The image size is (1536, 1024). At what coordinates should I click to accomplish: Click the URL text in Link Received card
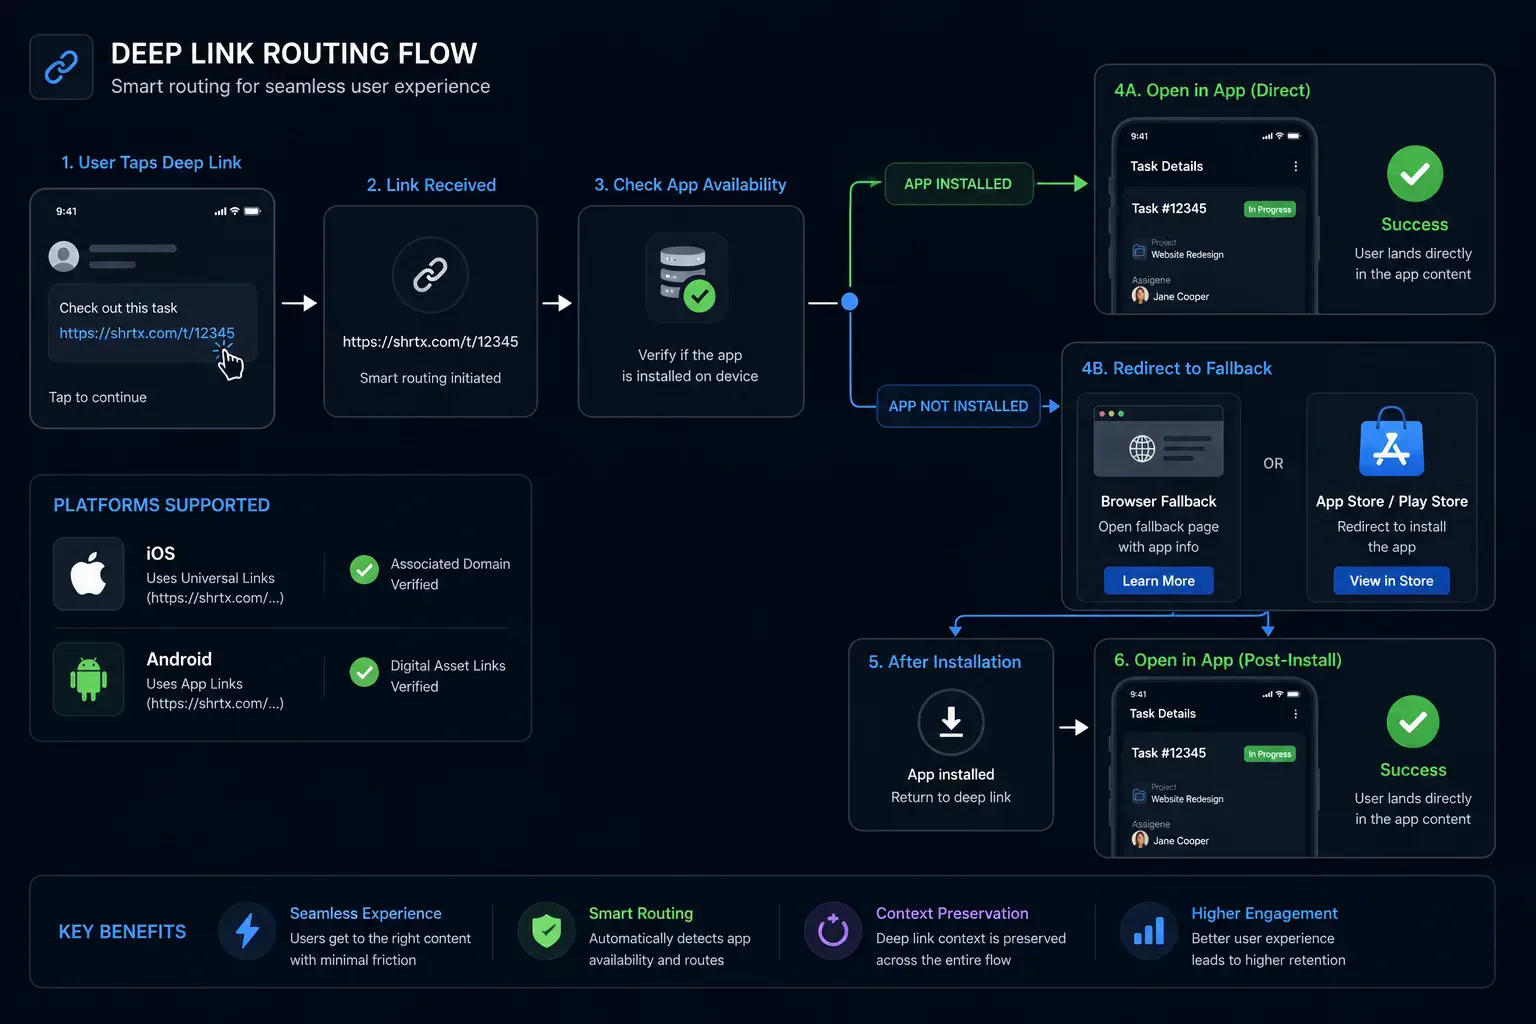(430, 342)
